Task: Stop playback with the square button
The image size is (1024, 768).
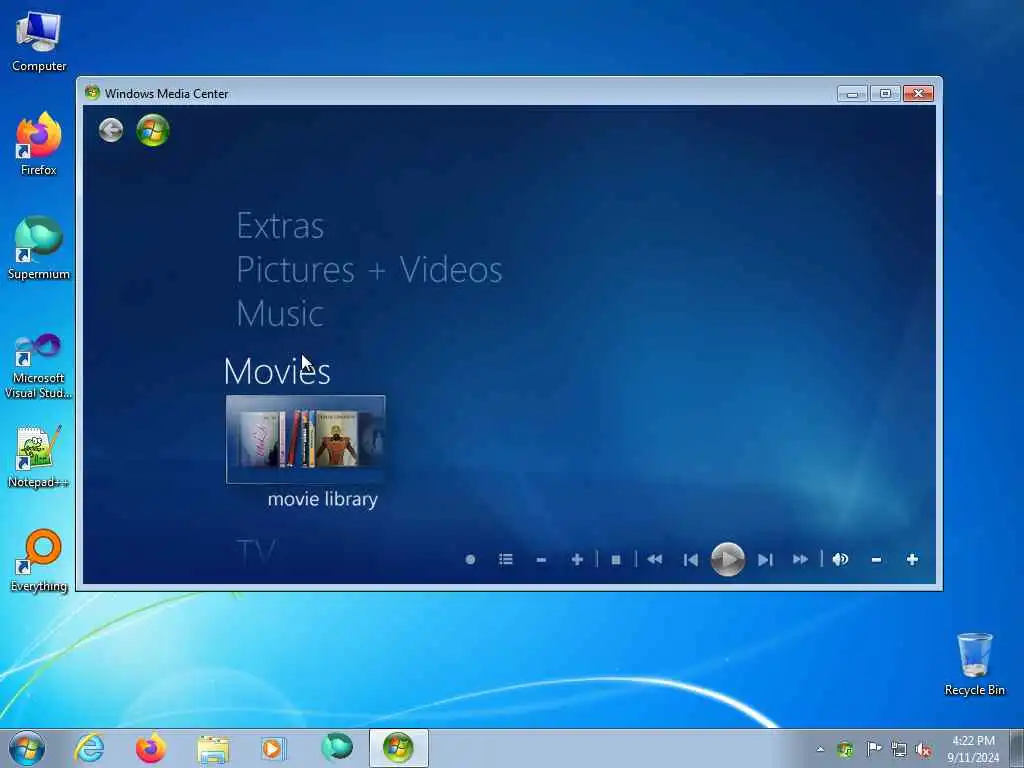Action: tap(615, 560)
